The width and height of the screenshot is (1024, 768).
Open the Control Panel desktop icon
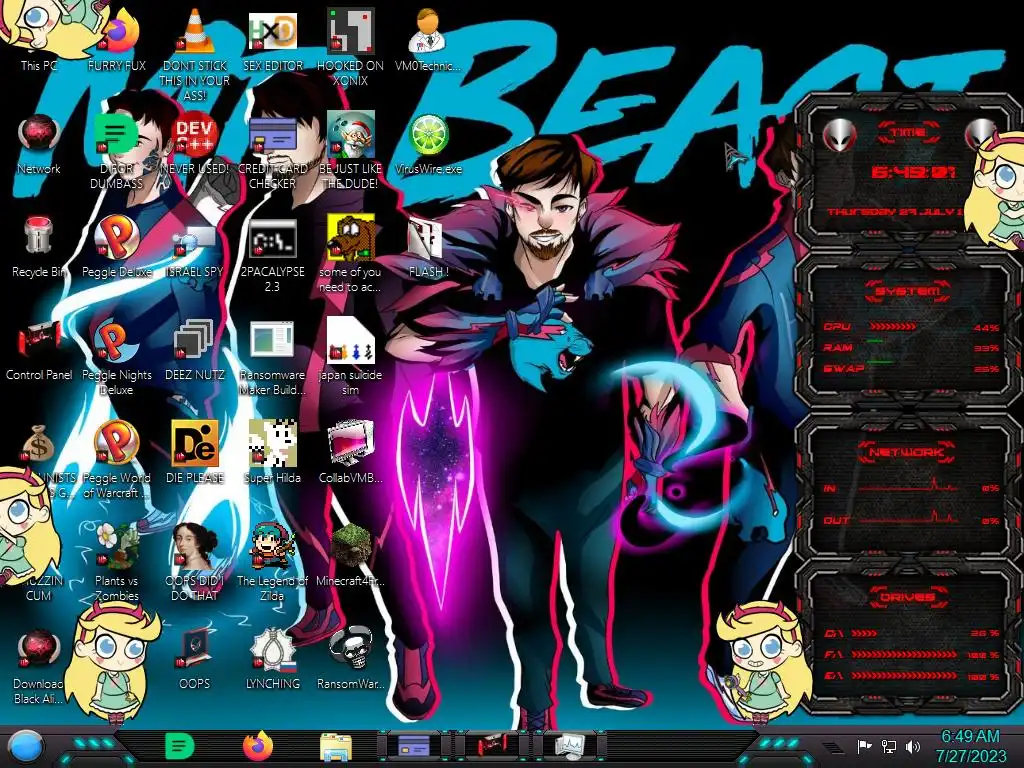39,341
